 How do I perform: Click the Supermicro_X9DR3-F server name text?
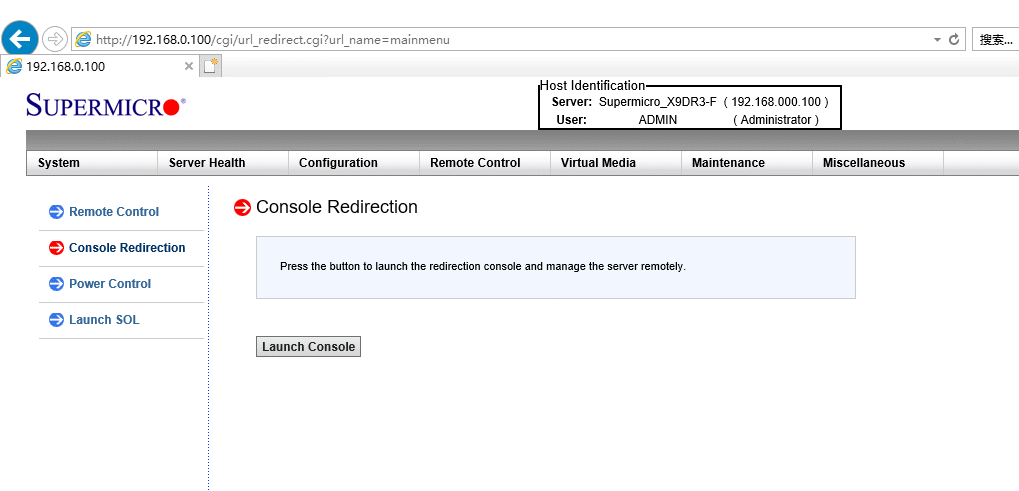coord(658,102)
